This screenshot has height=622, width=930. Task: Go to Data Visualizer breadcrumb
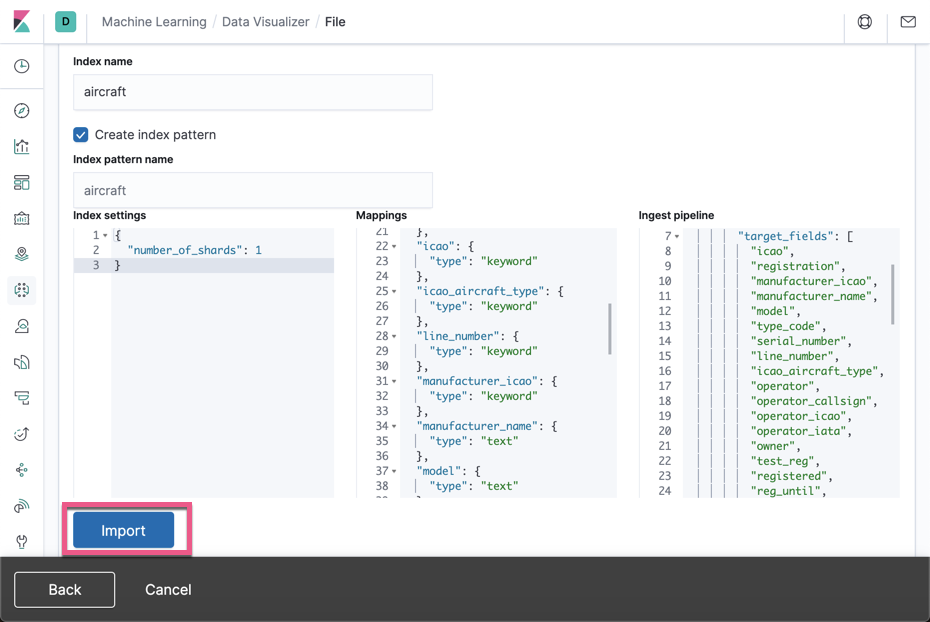266,22
